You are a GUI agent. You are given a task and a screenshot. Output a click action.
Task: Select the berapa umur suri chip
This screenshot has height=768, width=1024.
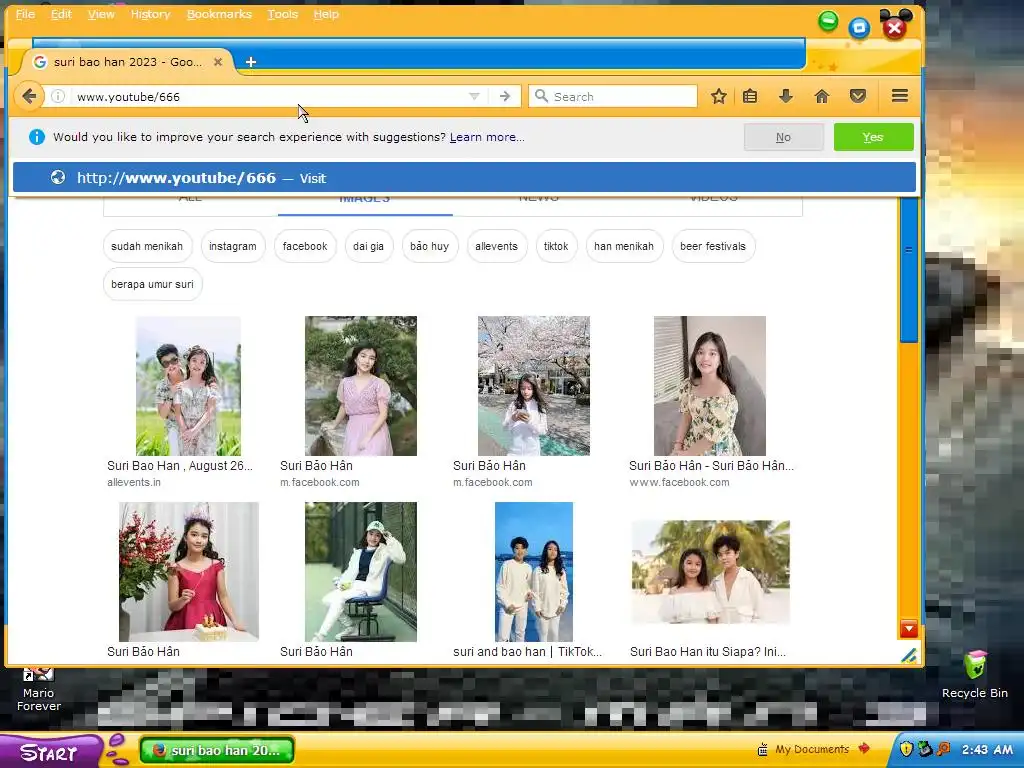pyautogui.click(x=152, y=284)
